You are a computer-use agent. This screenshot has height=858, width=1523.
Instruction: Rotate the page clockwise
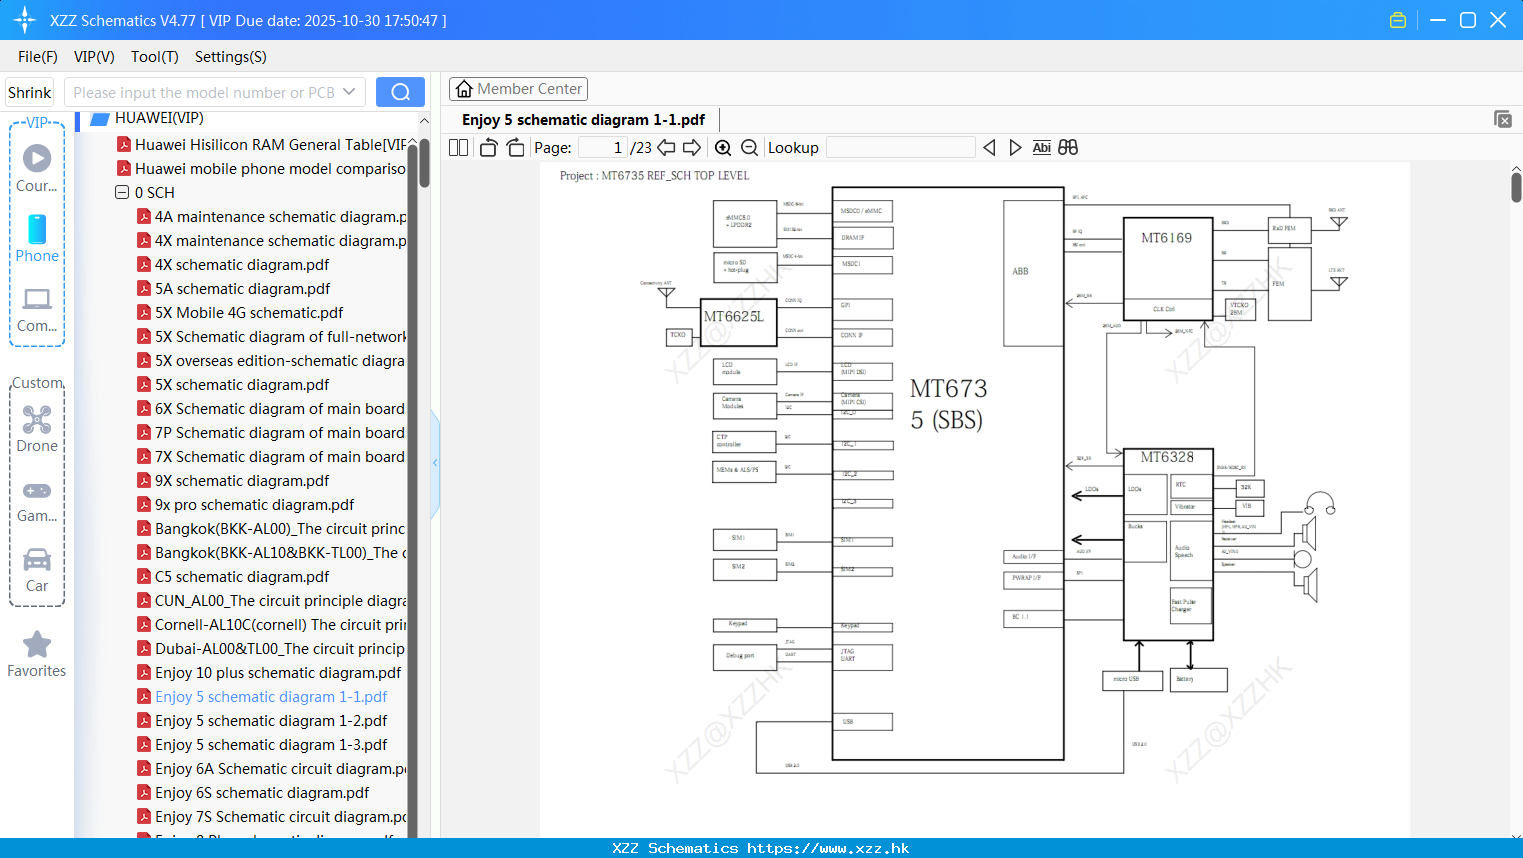pyautogui.click(x=515, y=147)
